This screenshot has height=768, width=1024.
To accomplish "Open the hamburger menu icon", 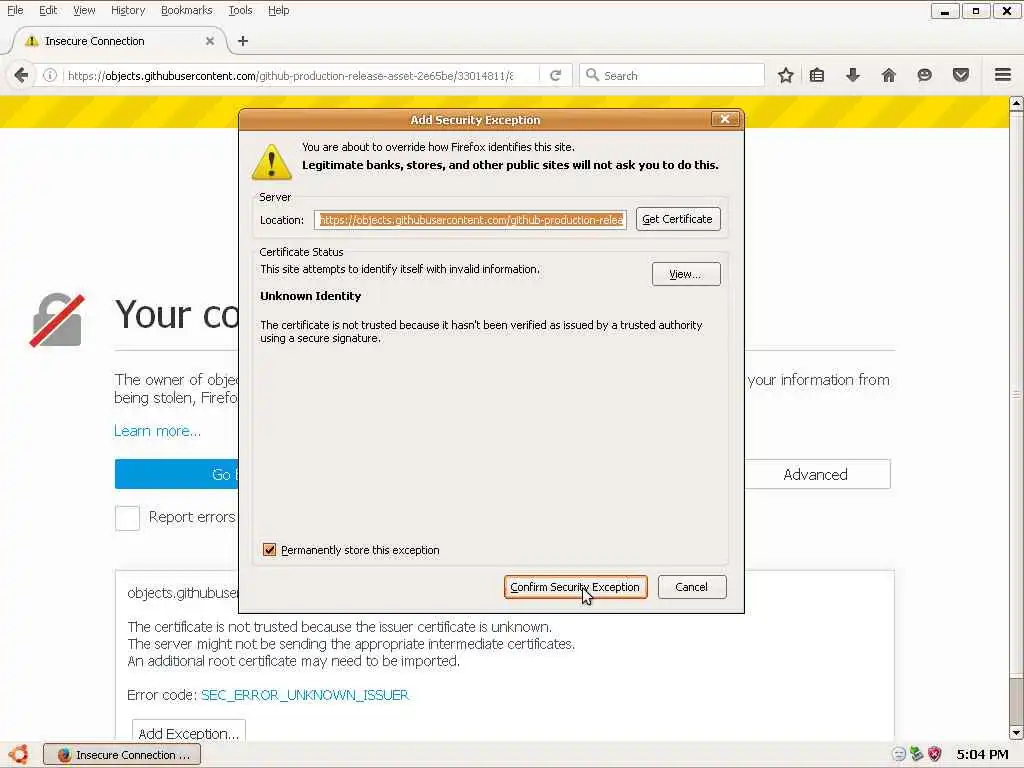I will (x=1003, y=75).
